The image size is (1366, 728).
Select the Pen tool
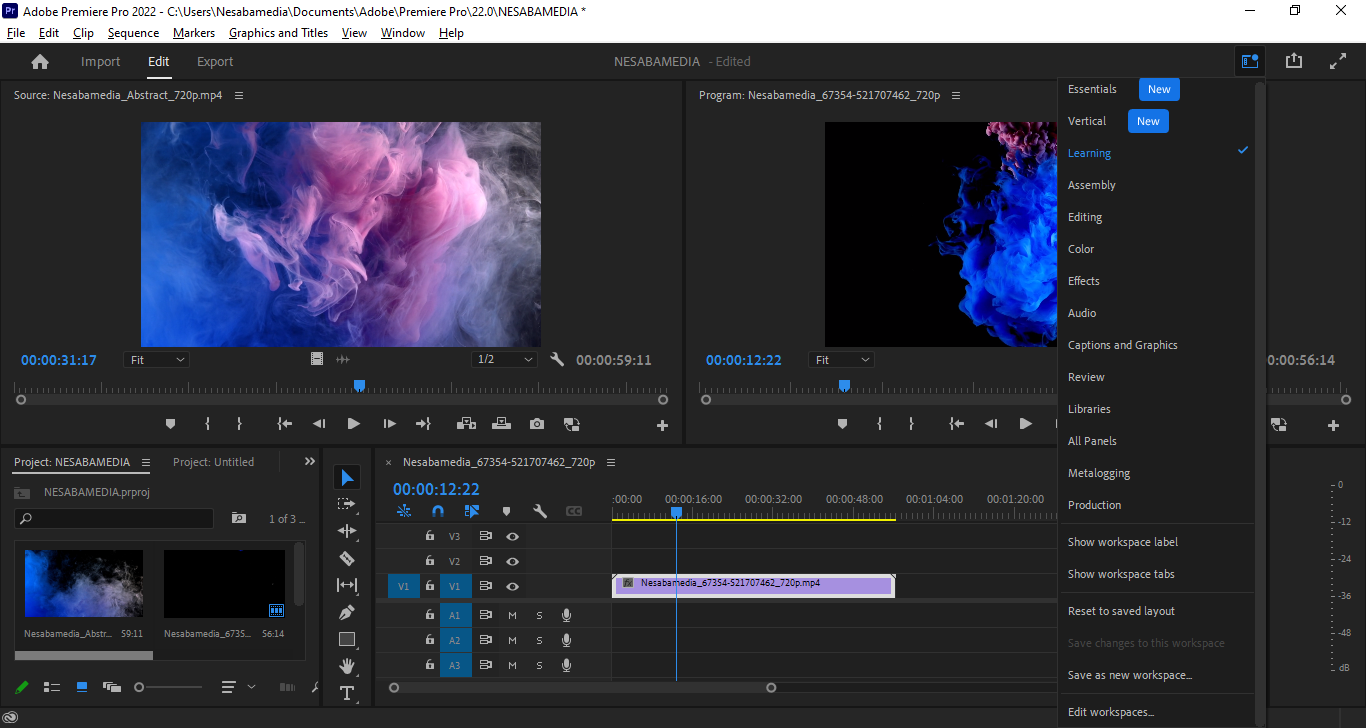click(347, 612)
